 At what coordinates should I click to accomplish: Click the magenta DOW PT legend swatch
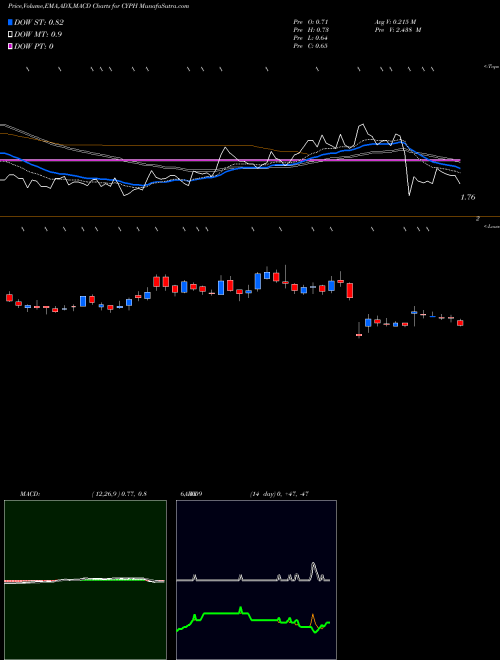pos(11,46)
